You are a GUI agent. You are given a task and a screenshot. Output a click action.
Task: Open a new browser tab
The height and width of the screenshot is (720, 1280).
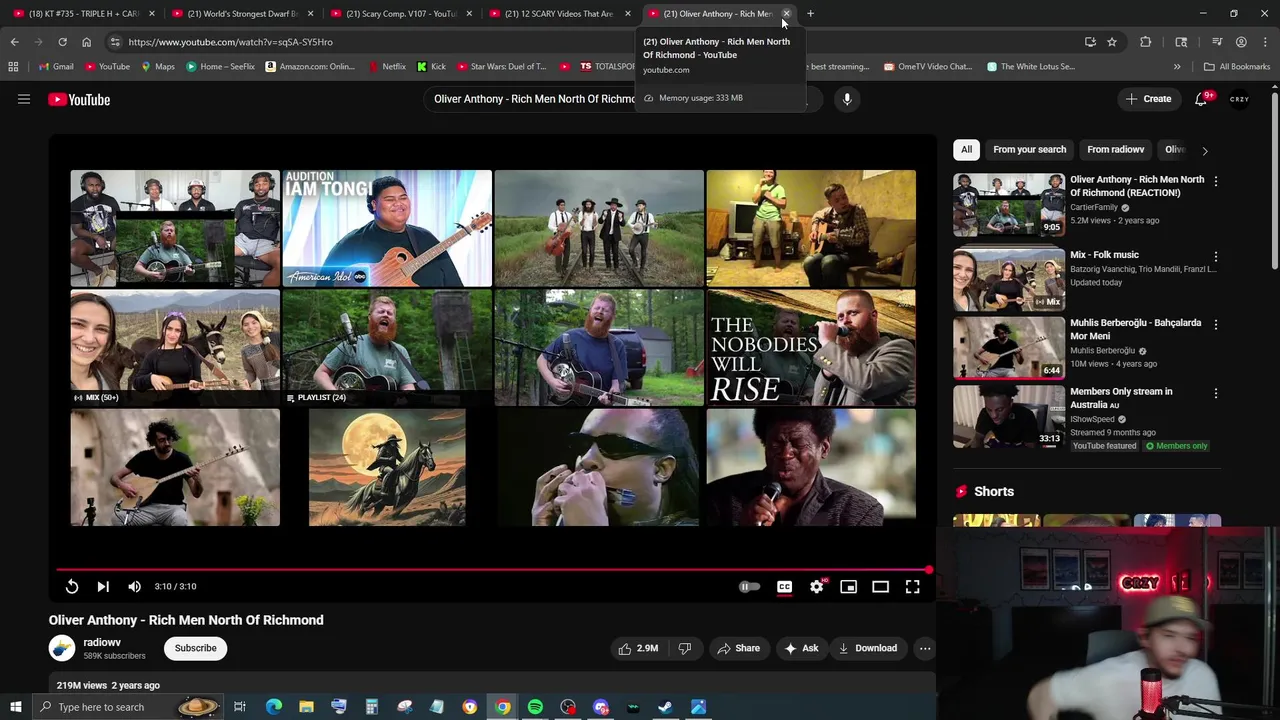(x=810, y=14)
